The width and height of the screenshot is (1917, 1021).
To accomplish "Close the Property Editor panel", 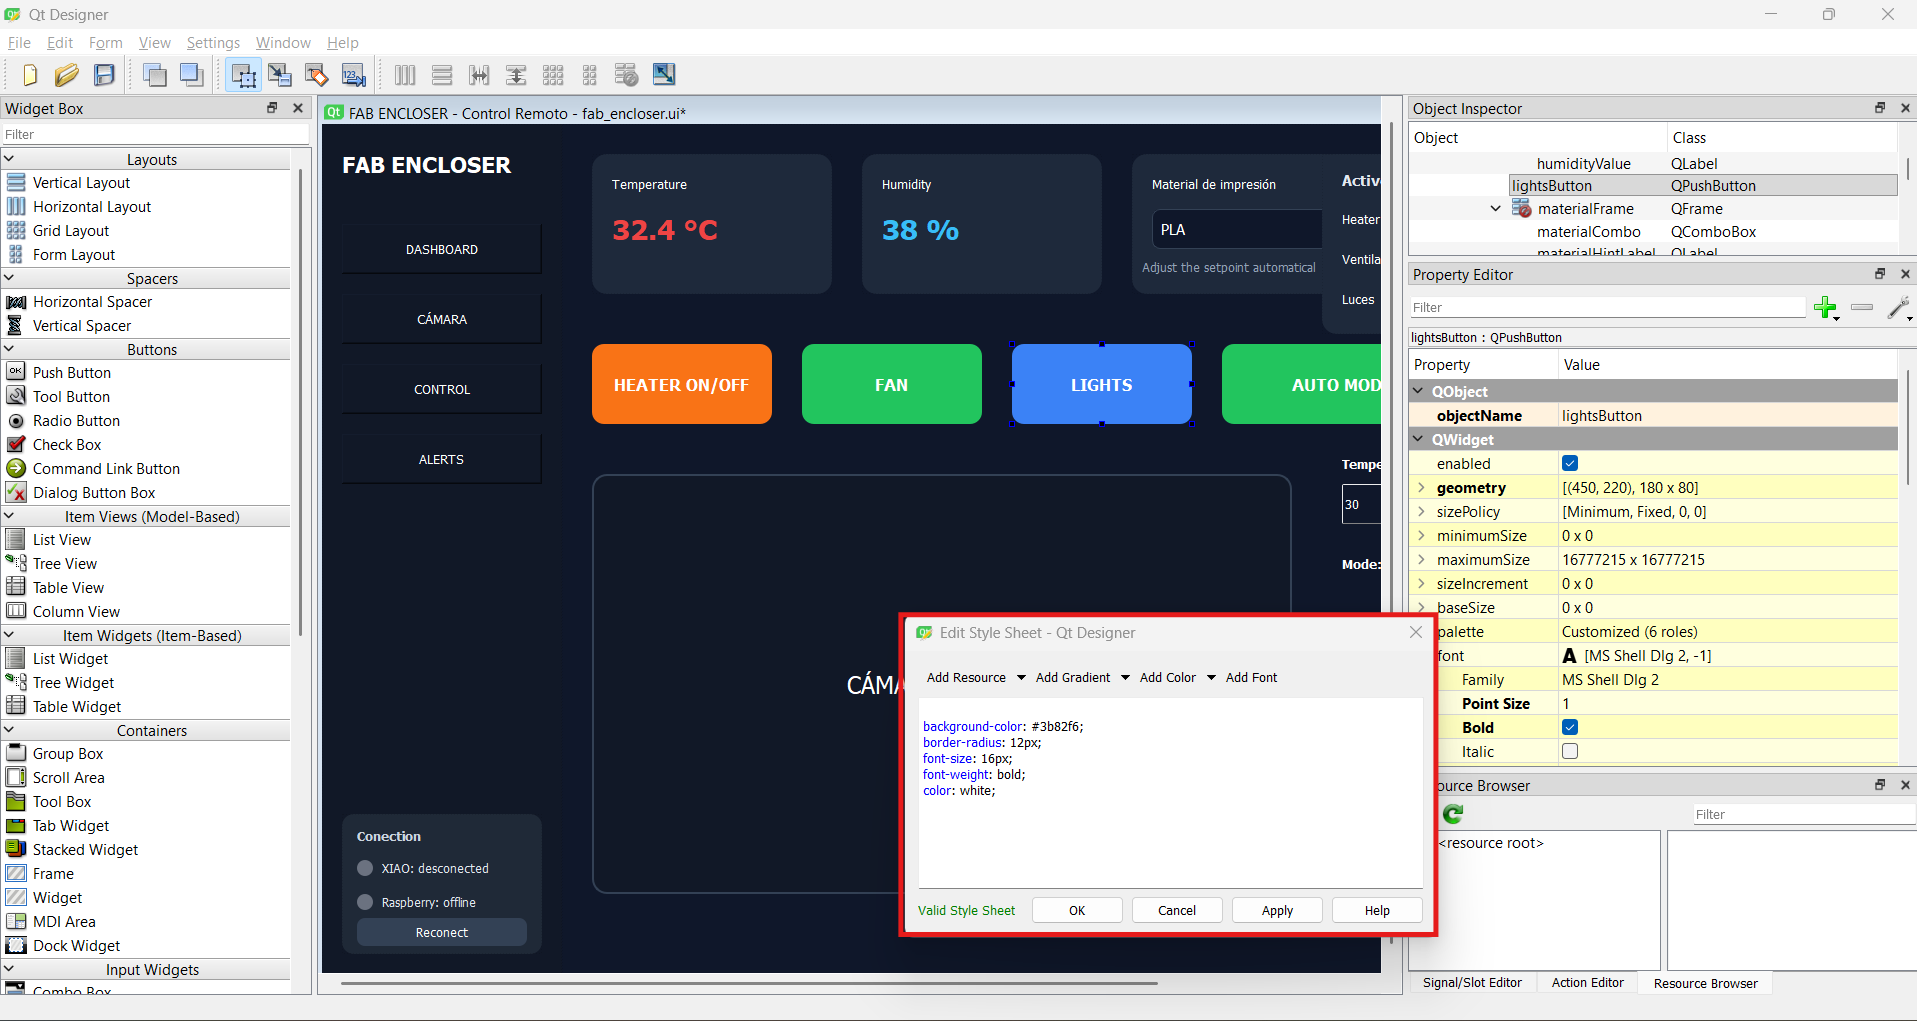I will point(1905,274).
